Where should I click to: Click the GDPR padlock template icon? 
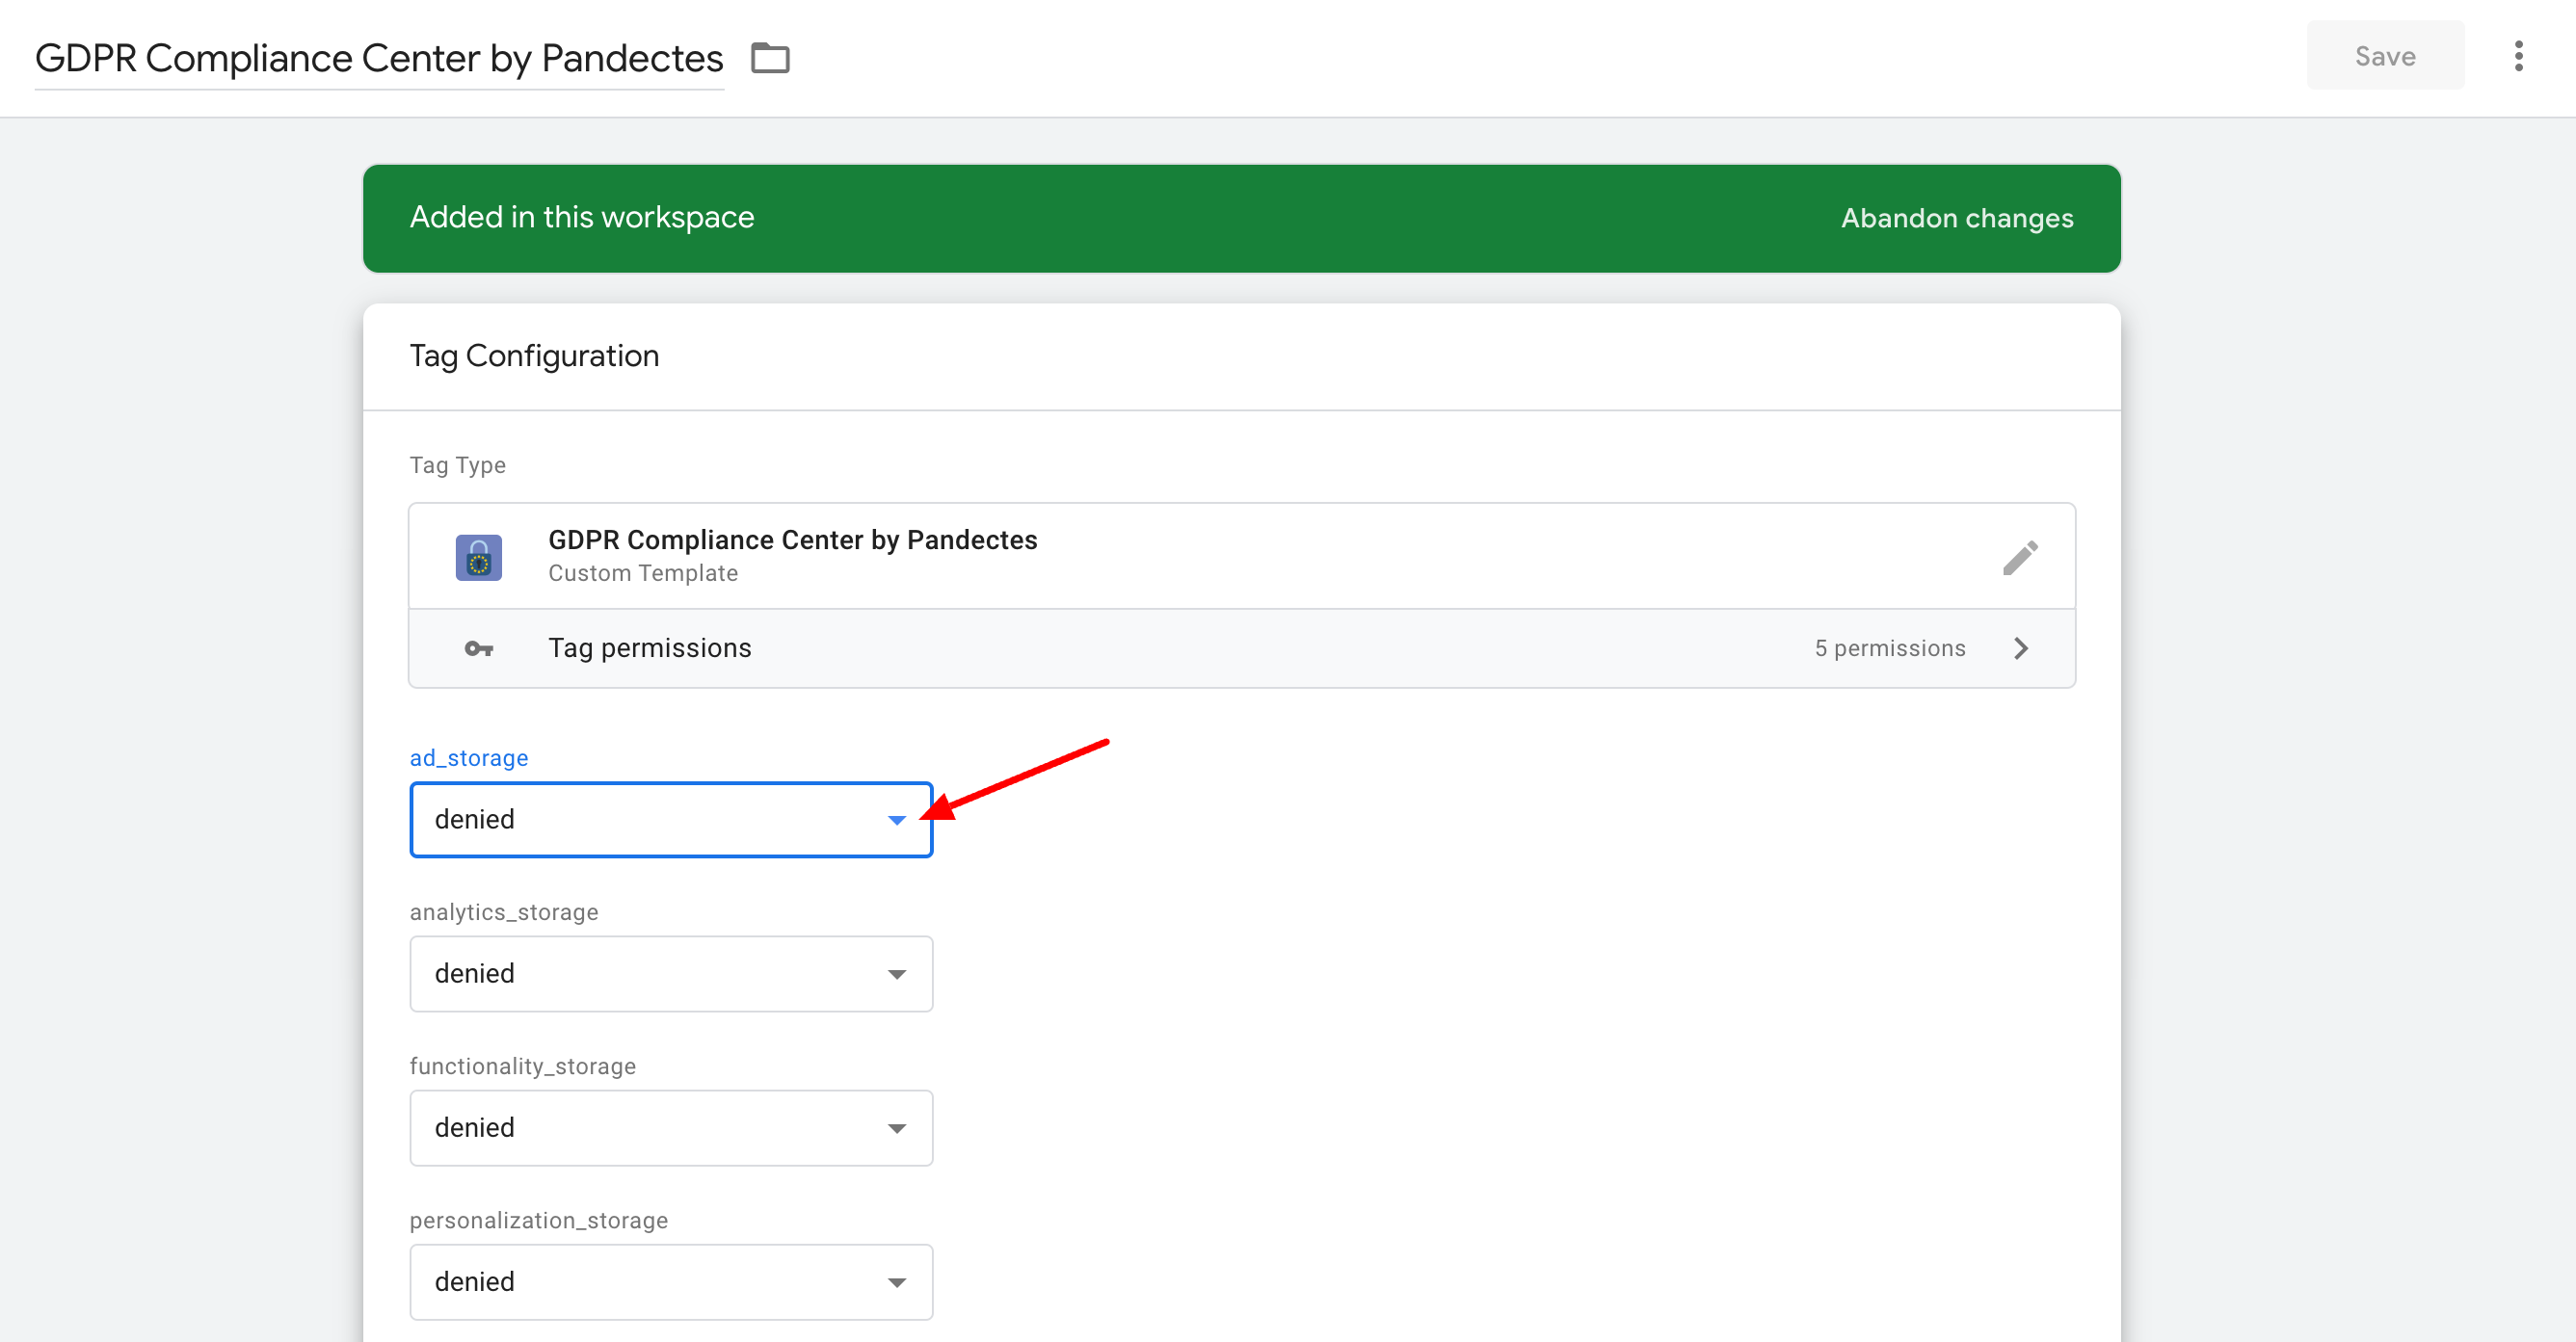[x=479, y=558]
